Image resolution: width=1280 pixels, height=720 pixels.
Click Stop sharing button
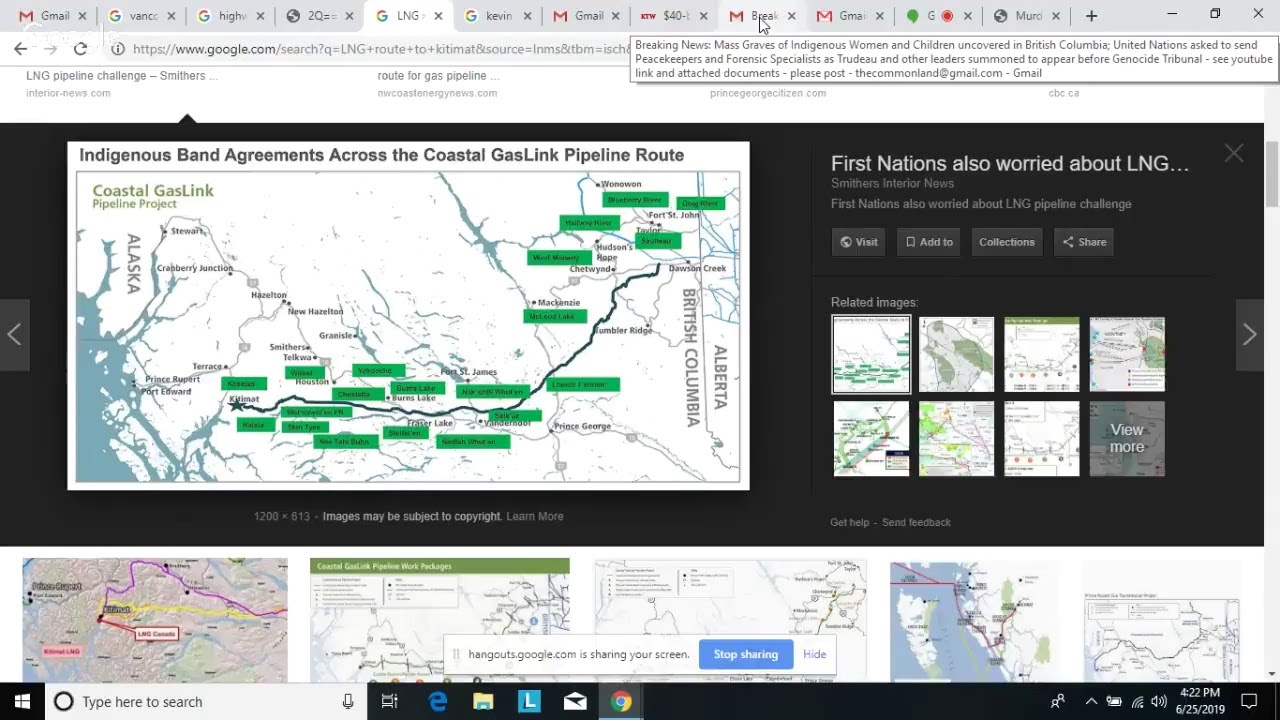[x=745, y=654]
